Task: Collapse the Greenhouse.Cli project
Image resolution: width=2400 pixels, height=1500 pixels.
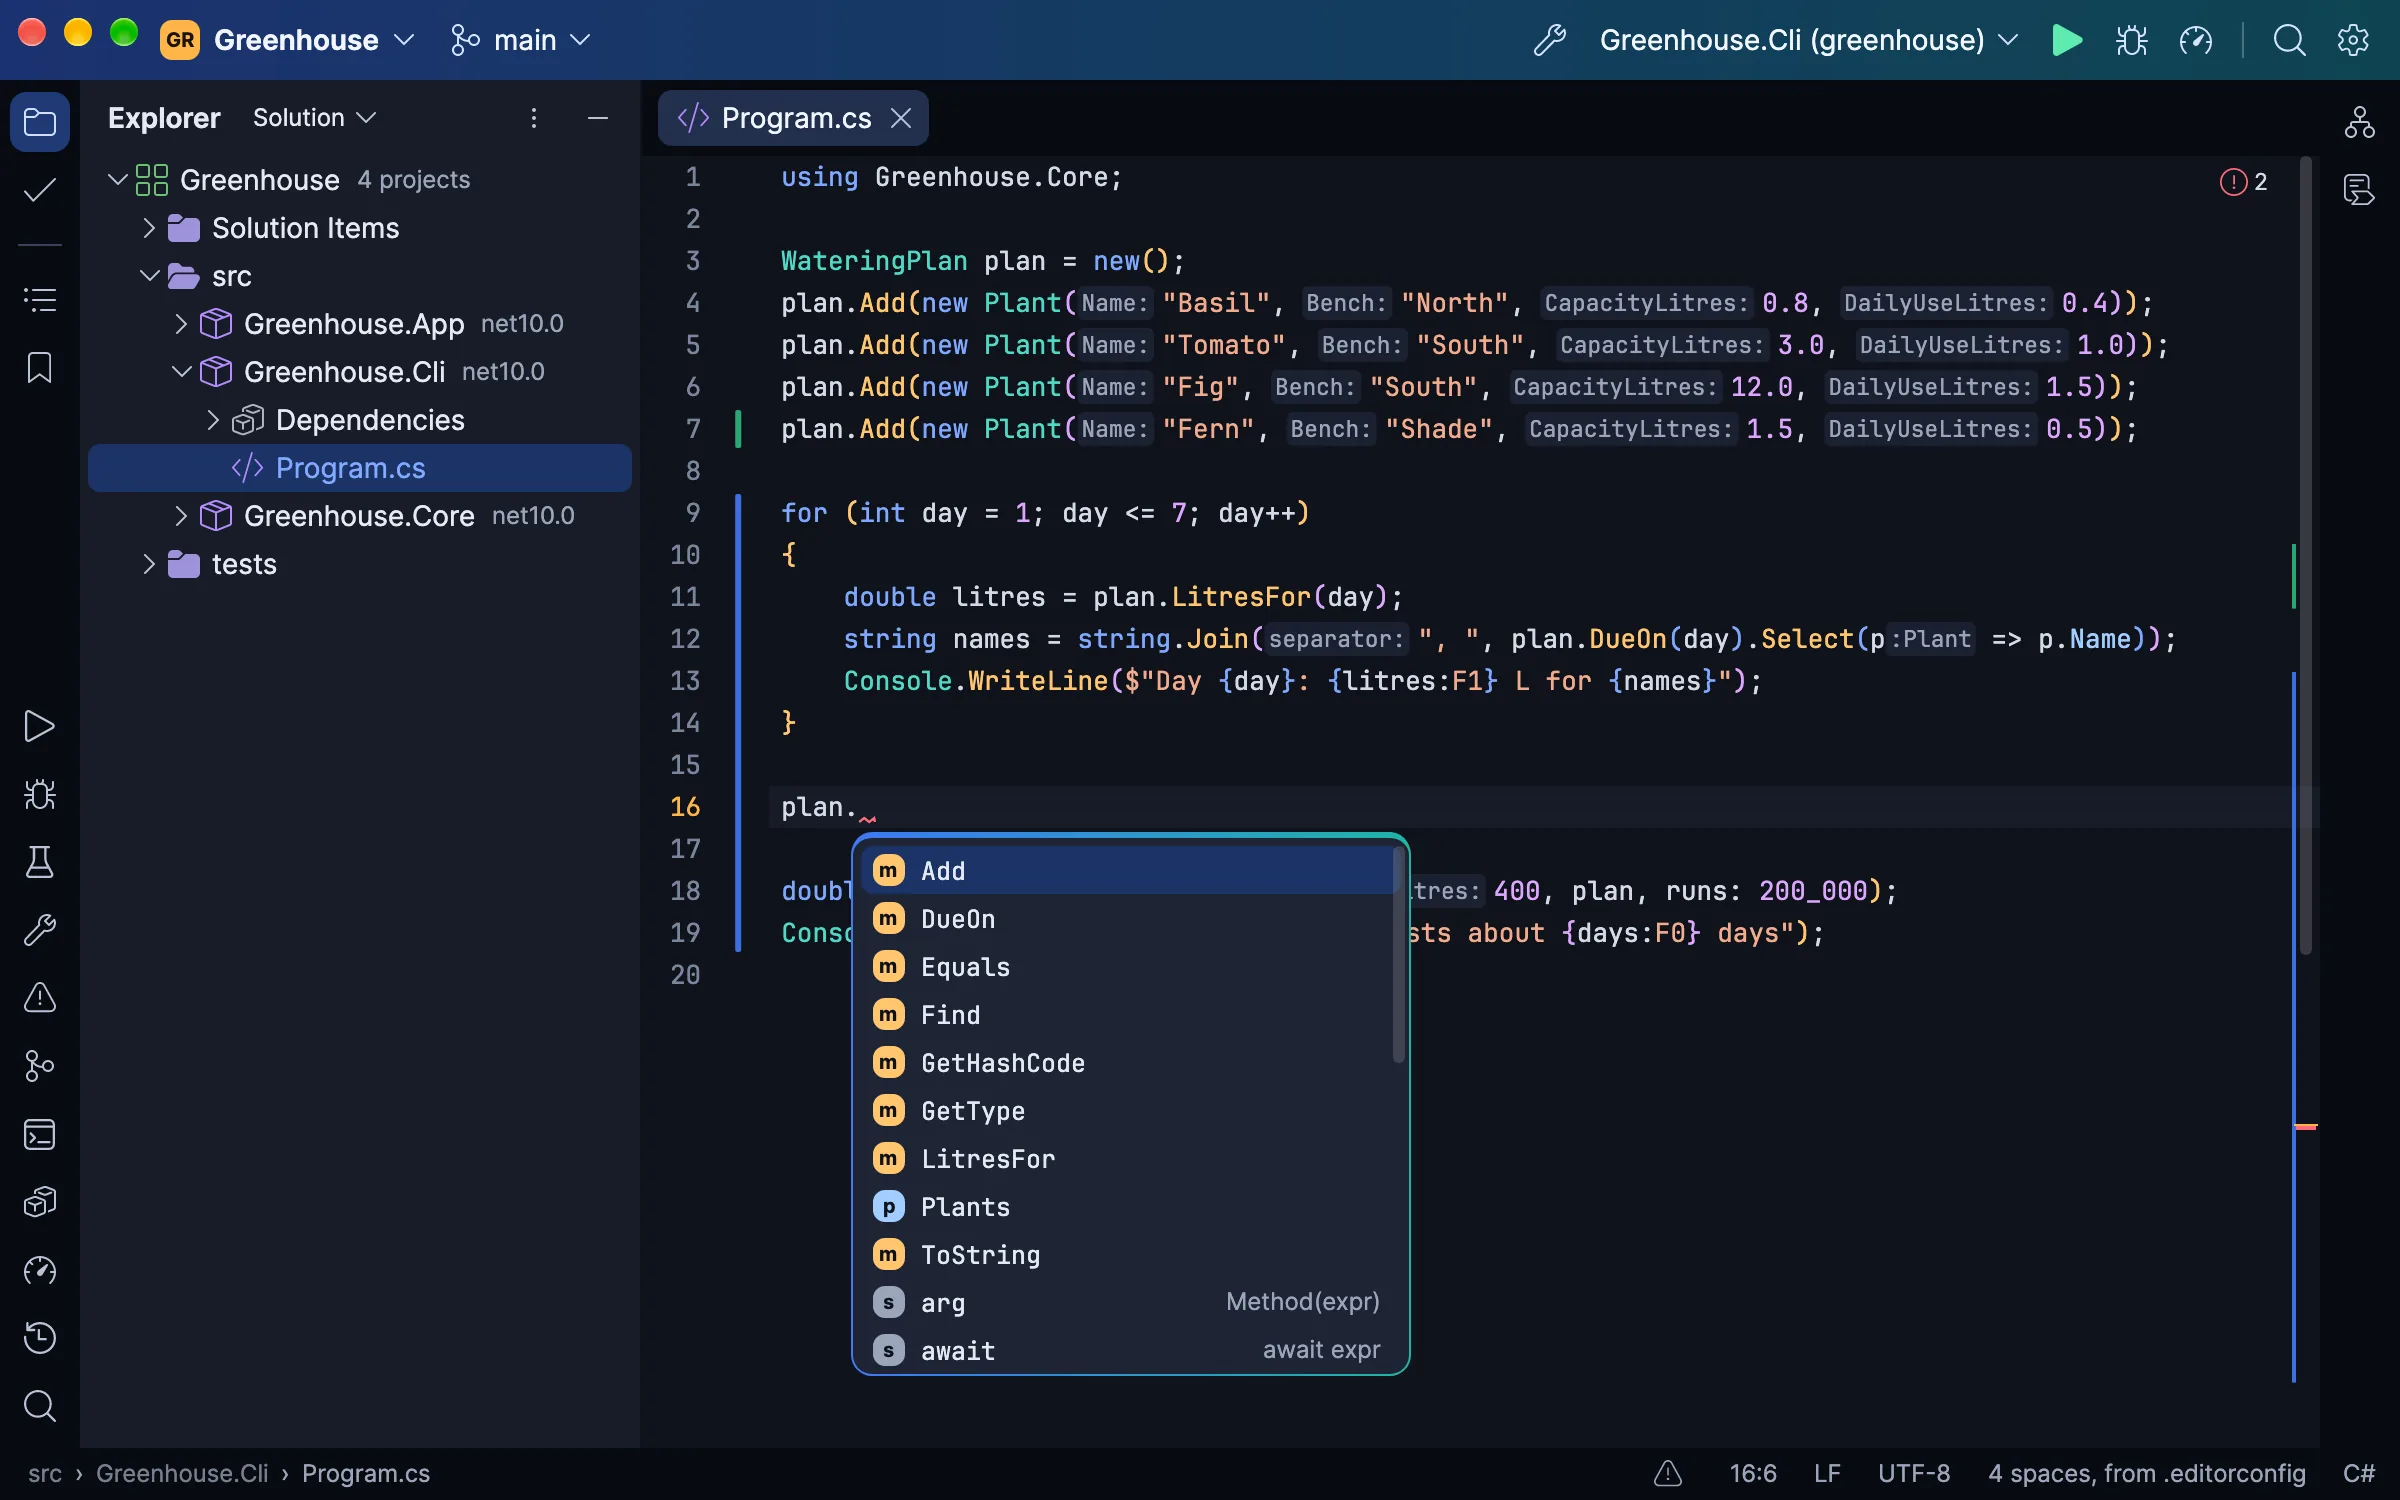Action: point(181,372)
